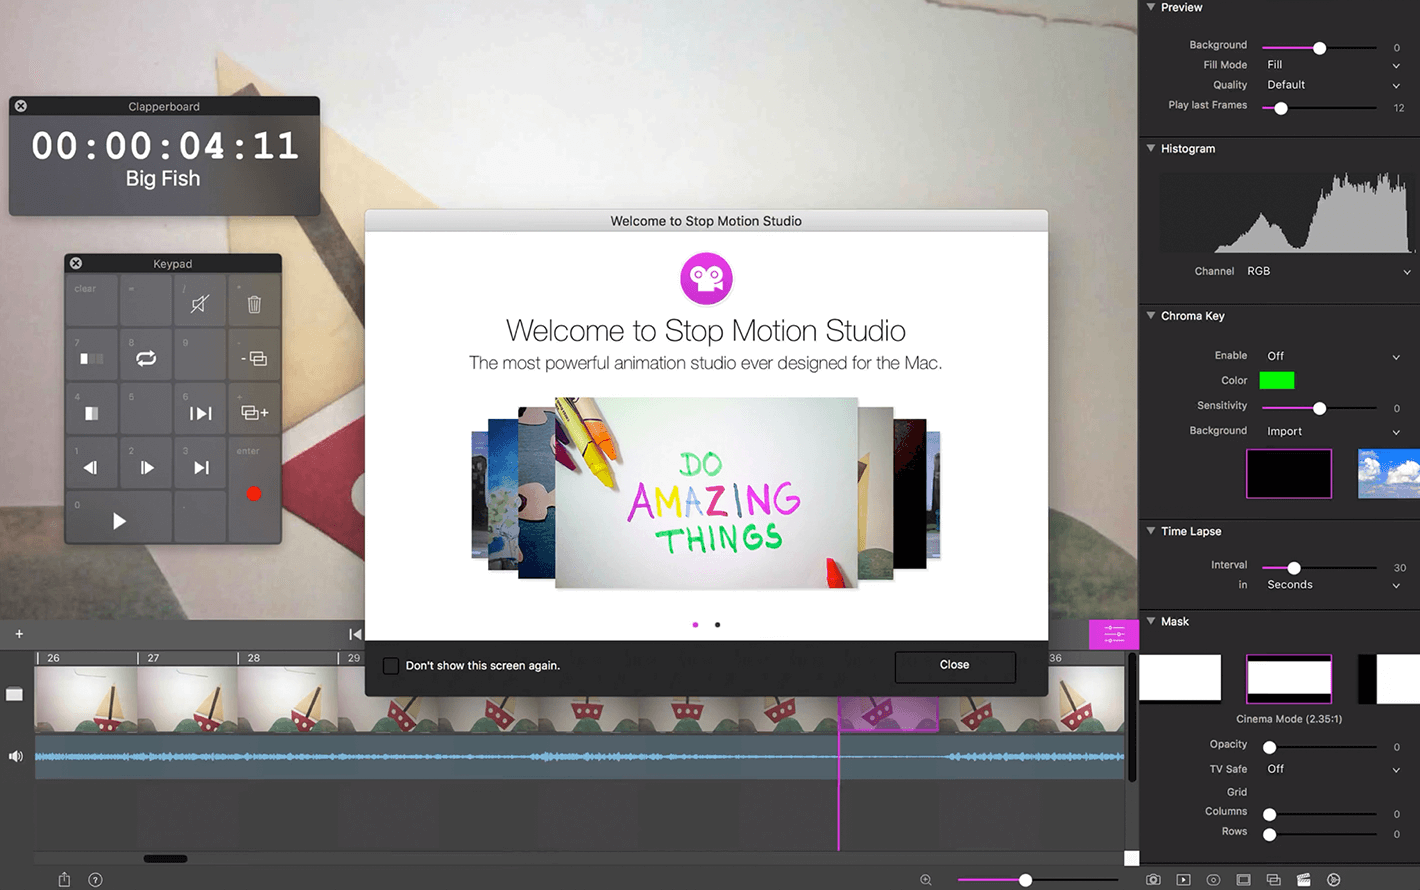This screenshot has width=1420, height=890.
Task: Click the play-preview icon in the bottom toolbar
Action: [1183, 880]
